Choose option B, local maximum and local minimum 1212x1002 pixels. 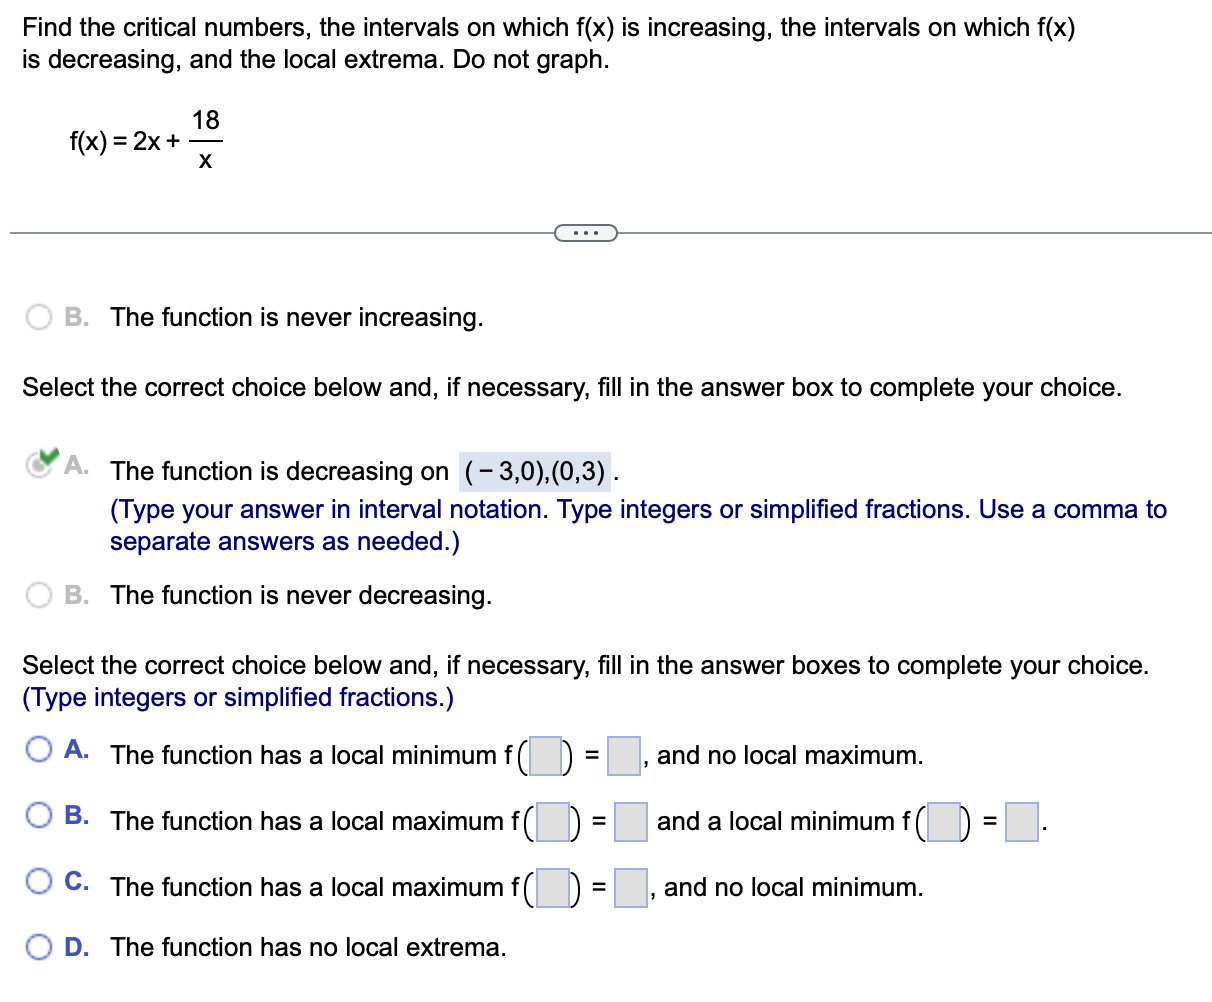click(x=38, y=815)
